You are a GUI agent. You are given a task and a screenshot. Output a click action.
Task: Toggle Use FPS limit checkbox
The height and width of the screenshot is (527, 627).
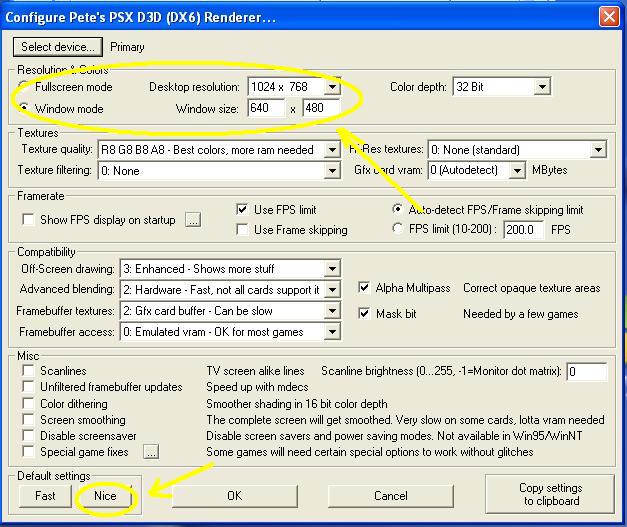[x=242, y=210]
